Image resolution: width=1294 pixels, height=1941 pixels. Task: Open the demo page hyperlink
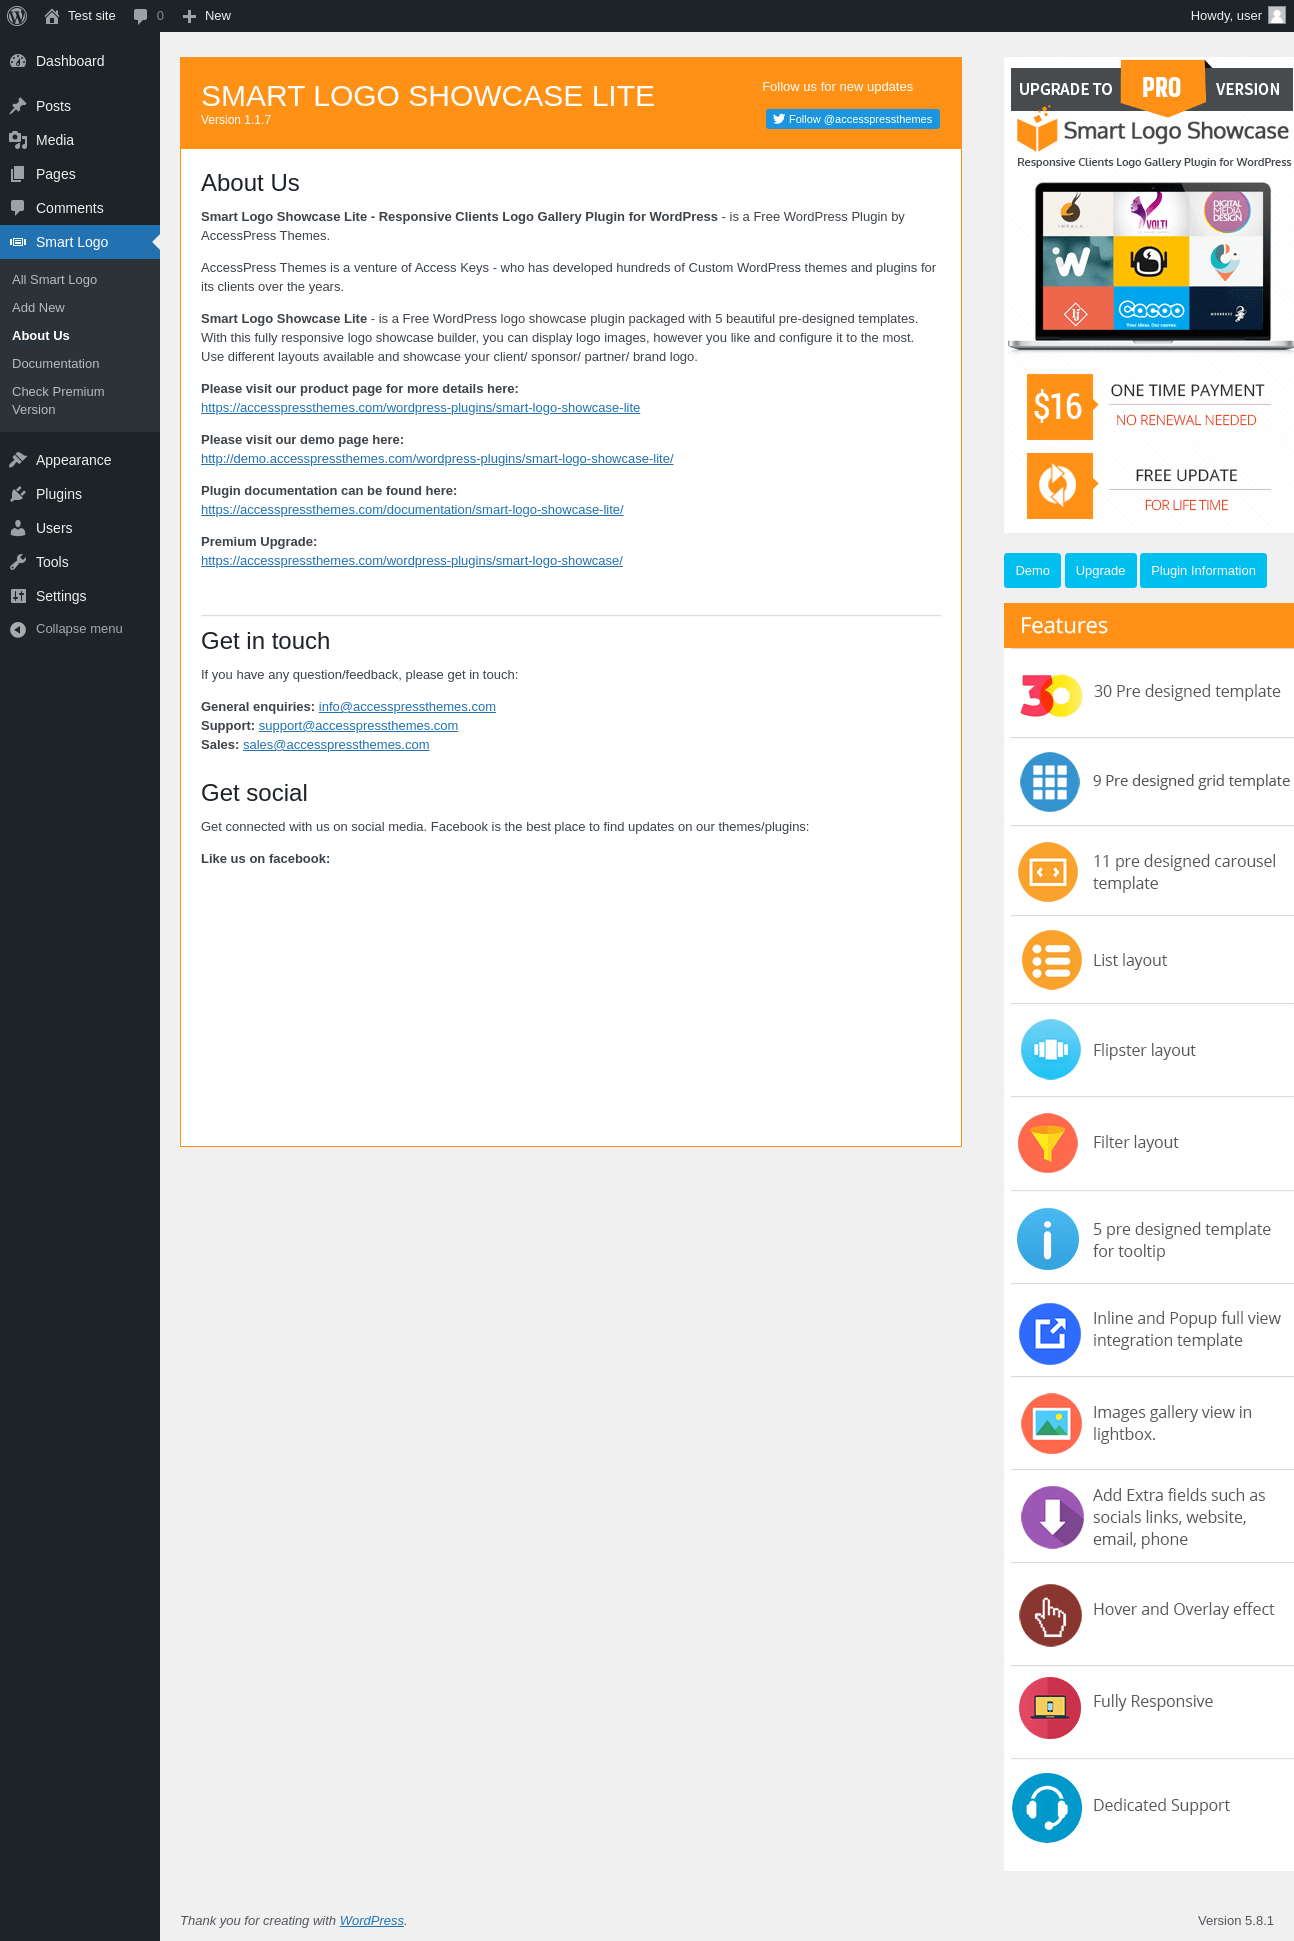[x=437, y=459]
